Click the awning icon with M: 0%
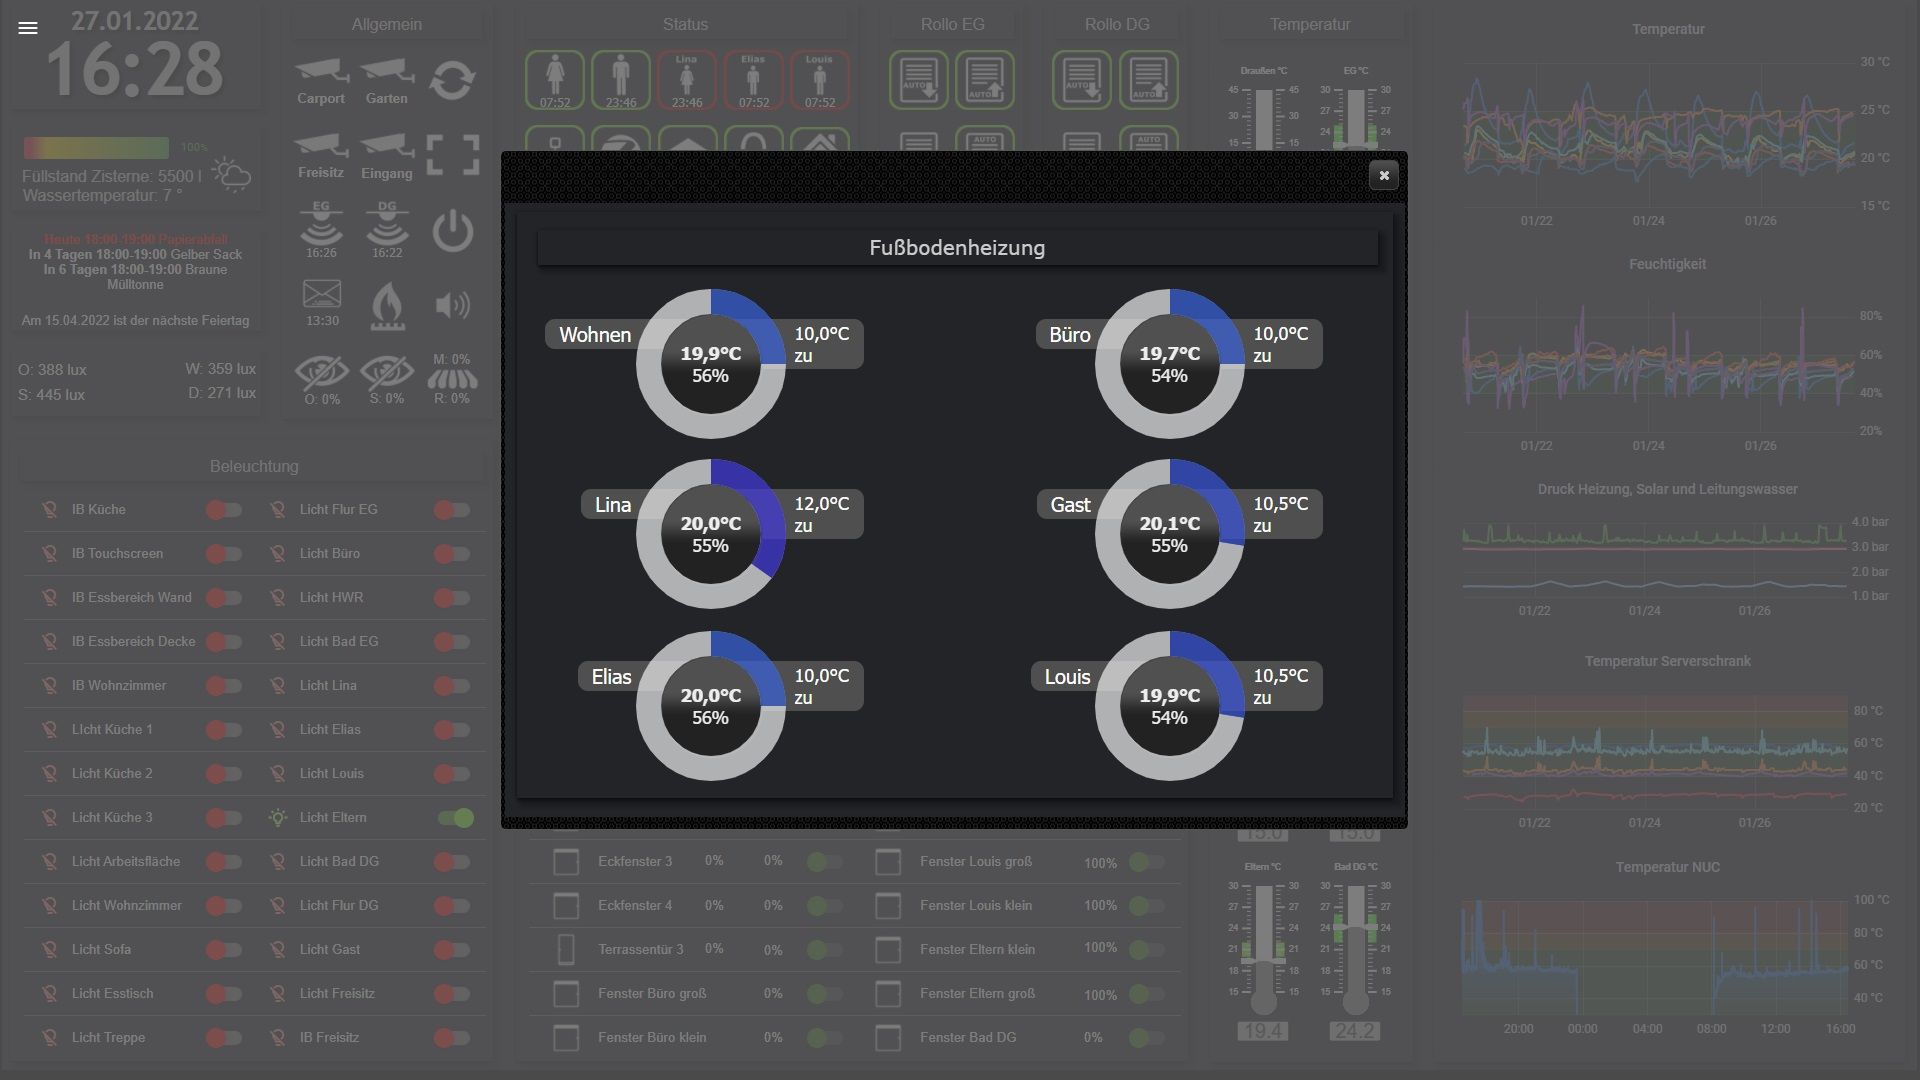The height and width of the screenshot is (1080, 1920). tap(452, 379)
